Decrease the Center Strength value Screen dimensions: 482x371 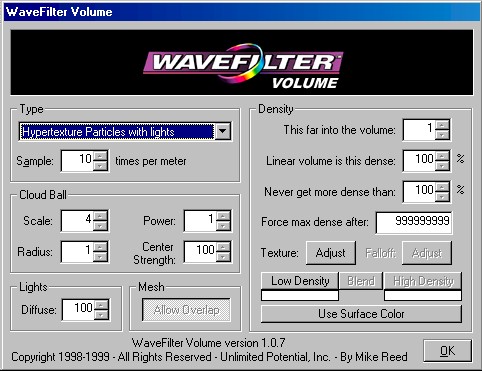223,256
